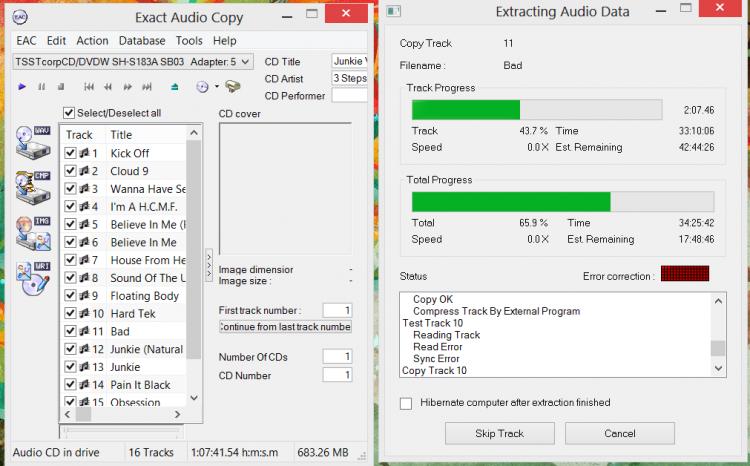Open the arrow next to database icon
Viewport: 750px width, 466px height.
[x=217, y=87]
